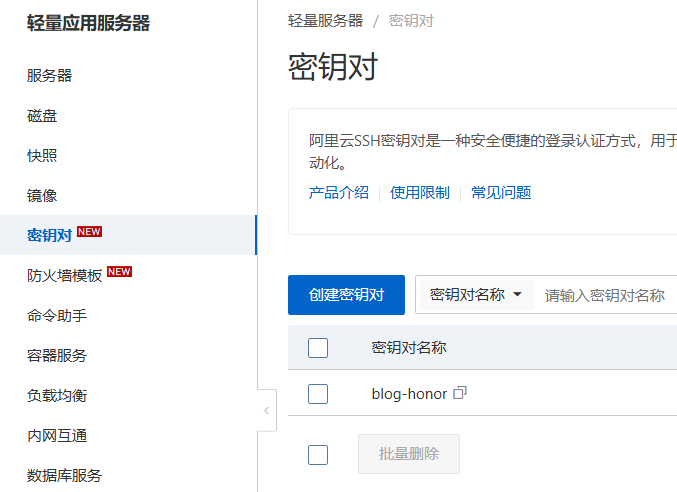The width and height of the screenshot is (677, 492).
Task: Open the 密钥对名称 filter dropdown
Action: click(x=476, y=295)
